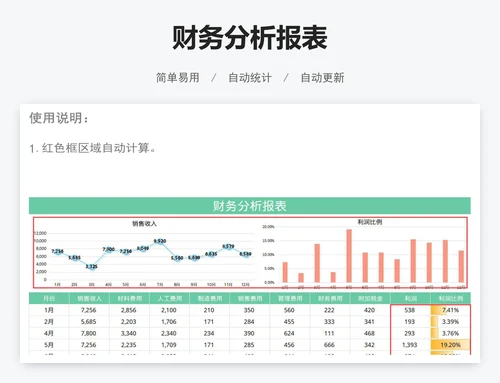500x383 pixels.
Task: Select the 390 sales expense cell
Action: click(x=249, y=333)
